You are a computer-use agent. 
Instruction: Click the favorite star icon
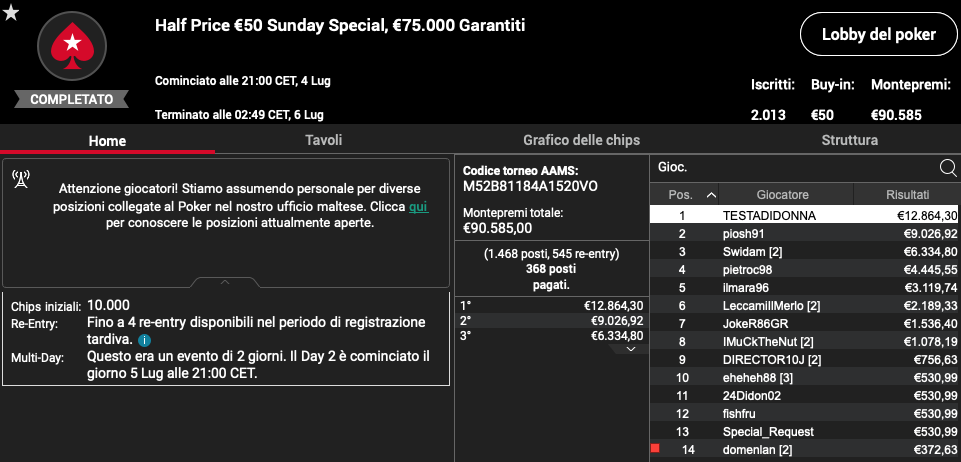tap(11, 13)
